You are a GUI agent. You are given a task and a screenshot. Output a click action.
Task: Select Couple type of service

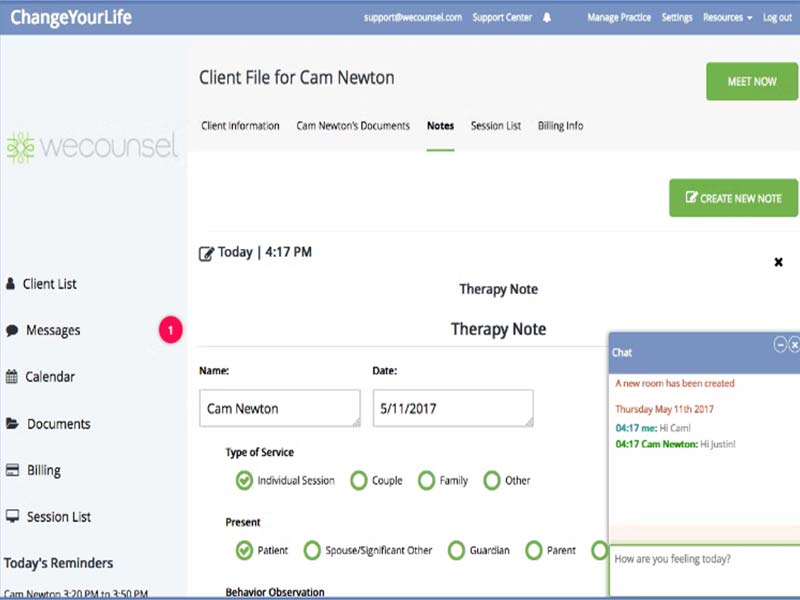click(359, 481)
